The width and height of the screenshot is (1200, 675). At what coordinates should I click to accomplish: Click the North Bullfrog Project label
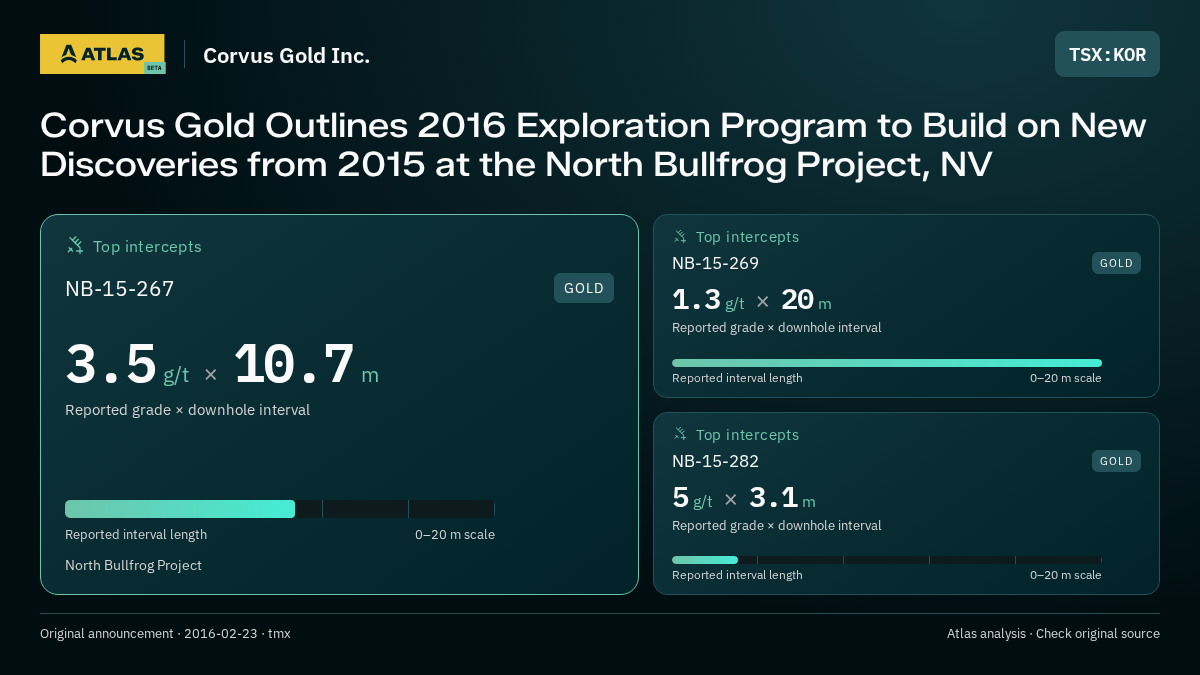click(x=133, y=565)
